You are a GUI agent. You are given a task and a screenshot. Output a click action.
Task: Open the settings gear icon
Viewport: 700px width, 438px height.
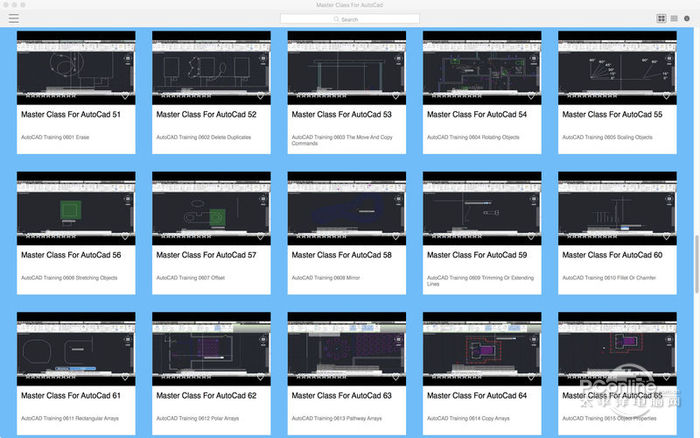(687, 18)
